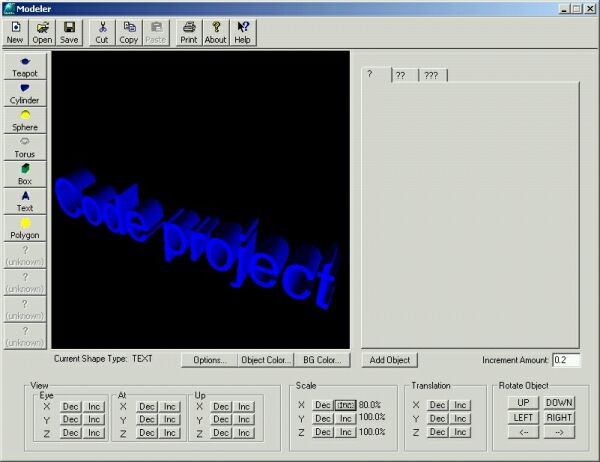Select the Text shape tool
Viewport: 600px width, 462px height.
[x=25, y=201]
